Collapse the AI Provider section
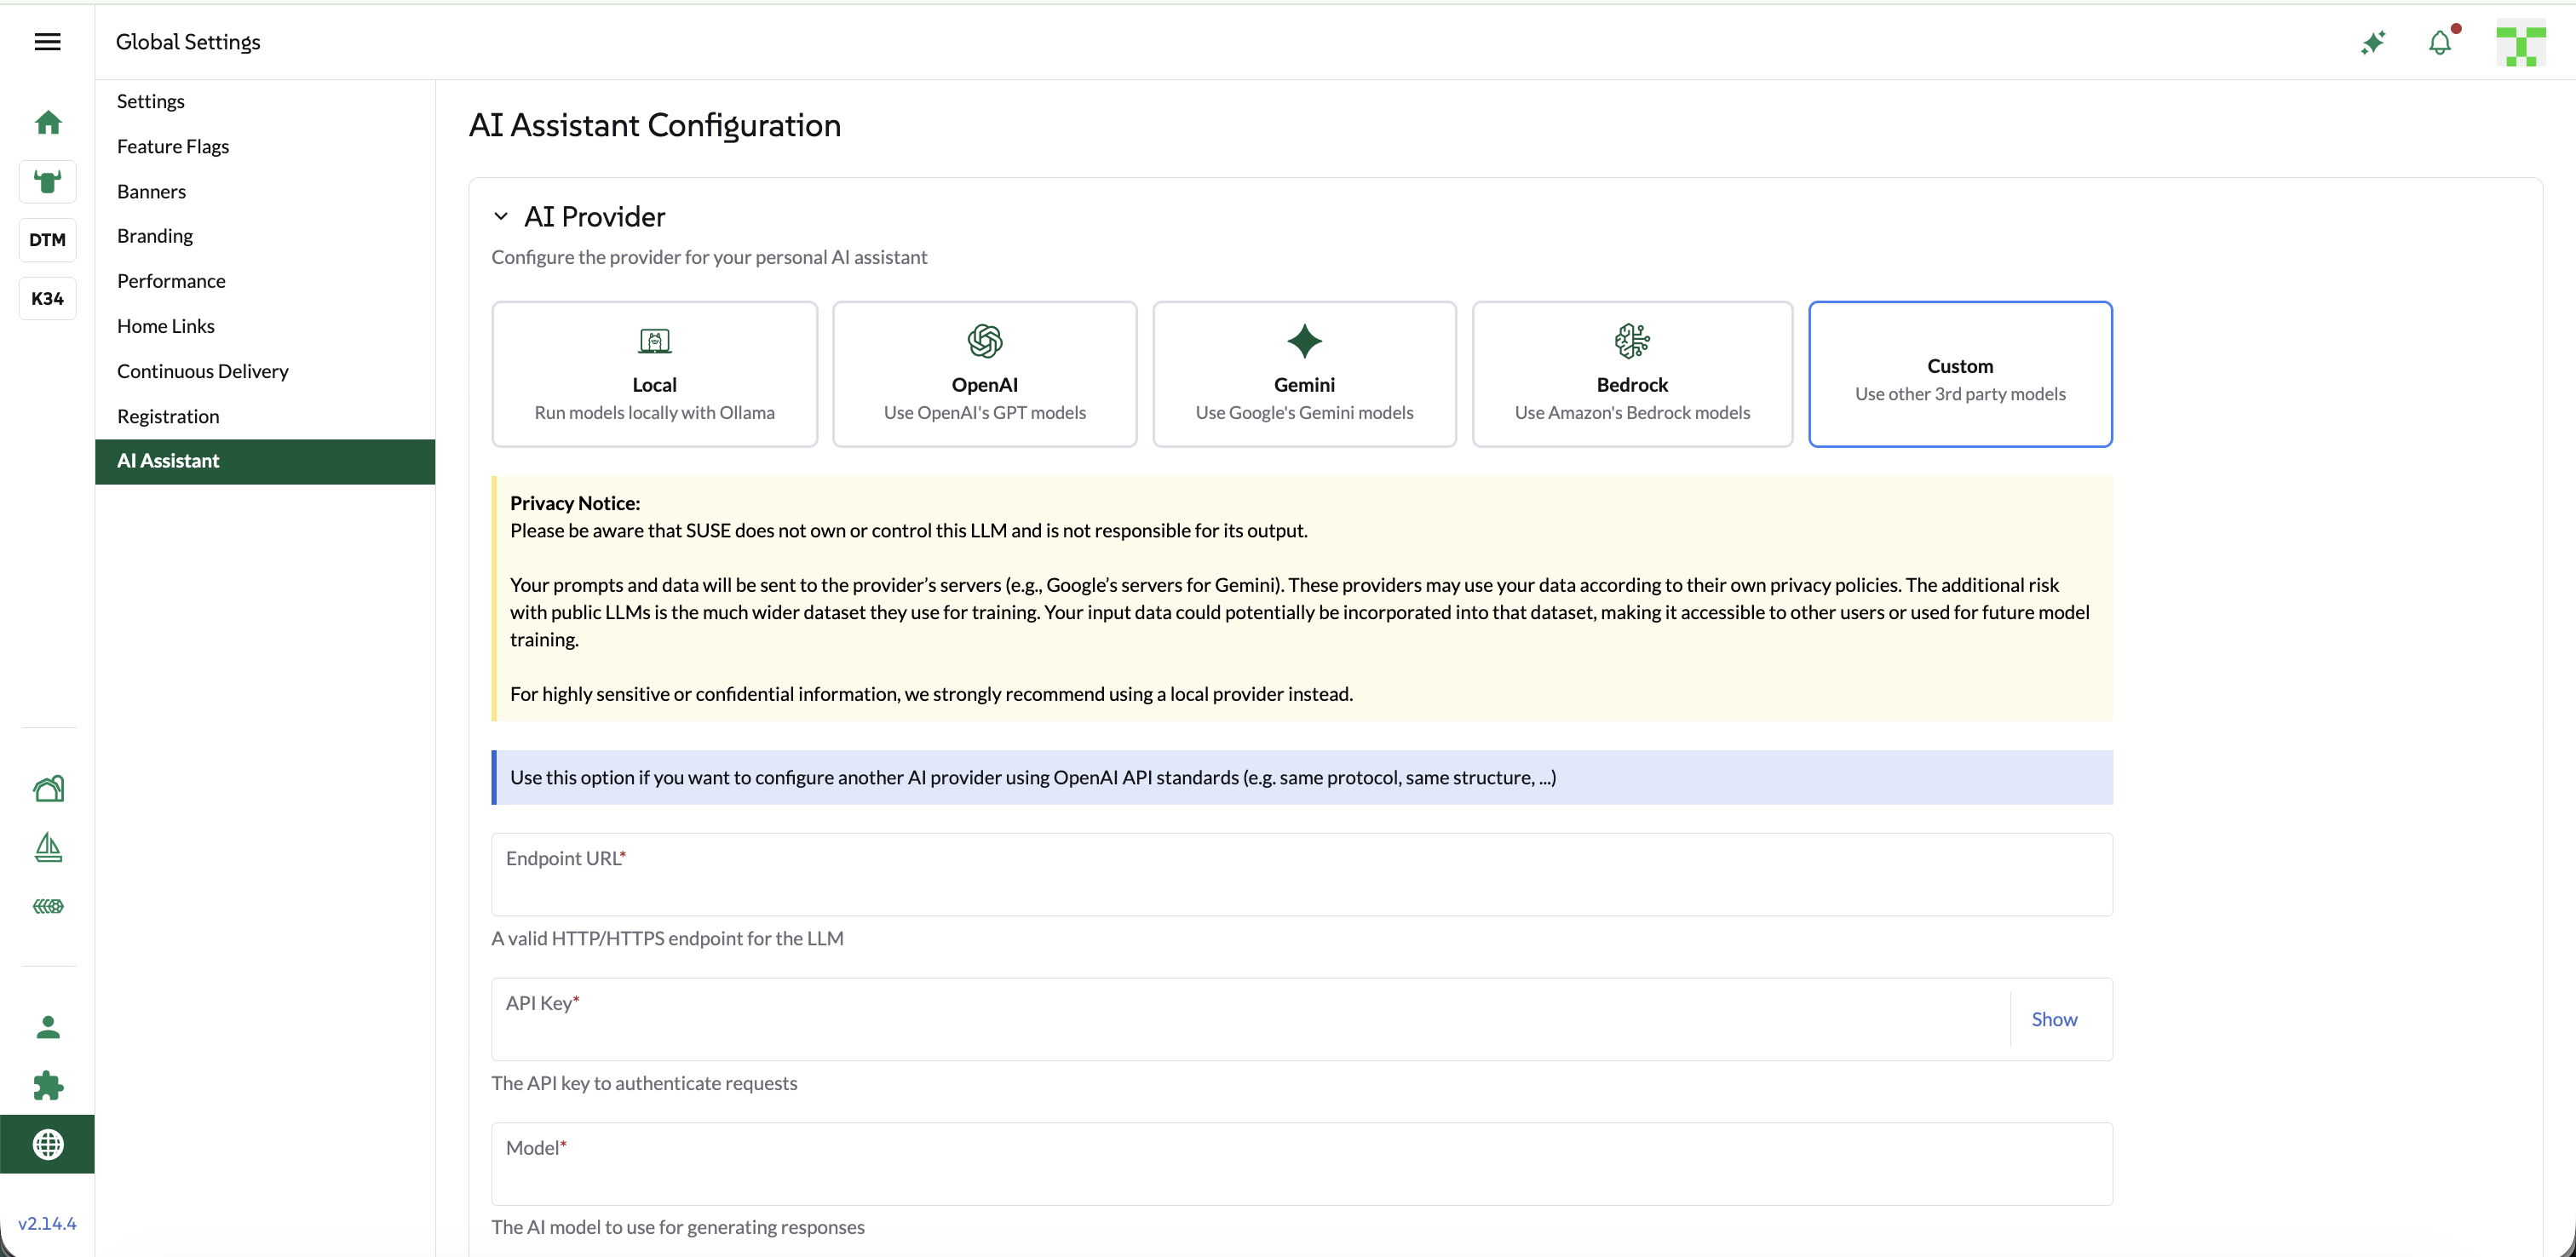 [501, 216]
